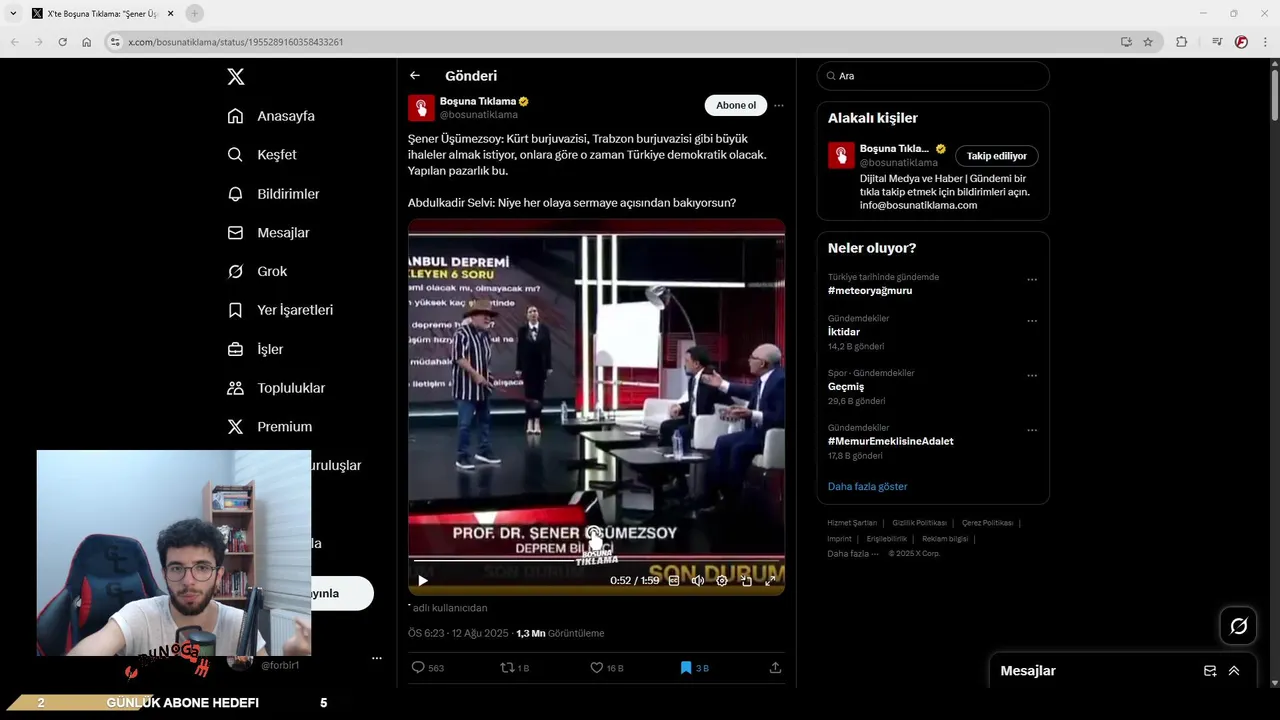This screenshot has width=1280, height=720.
Task: Reload the browser page
Action: [62, 42]
